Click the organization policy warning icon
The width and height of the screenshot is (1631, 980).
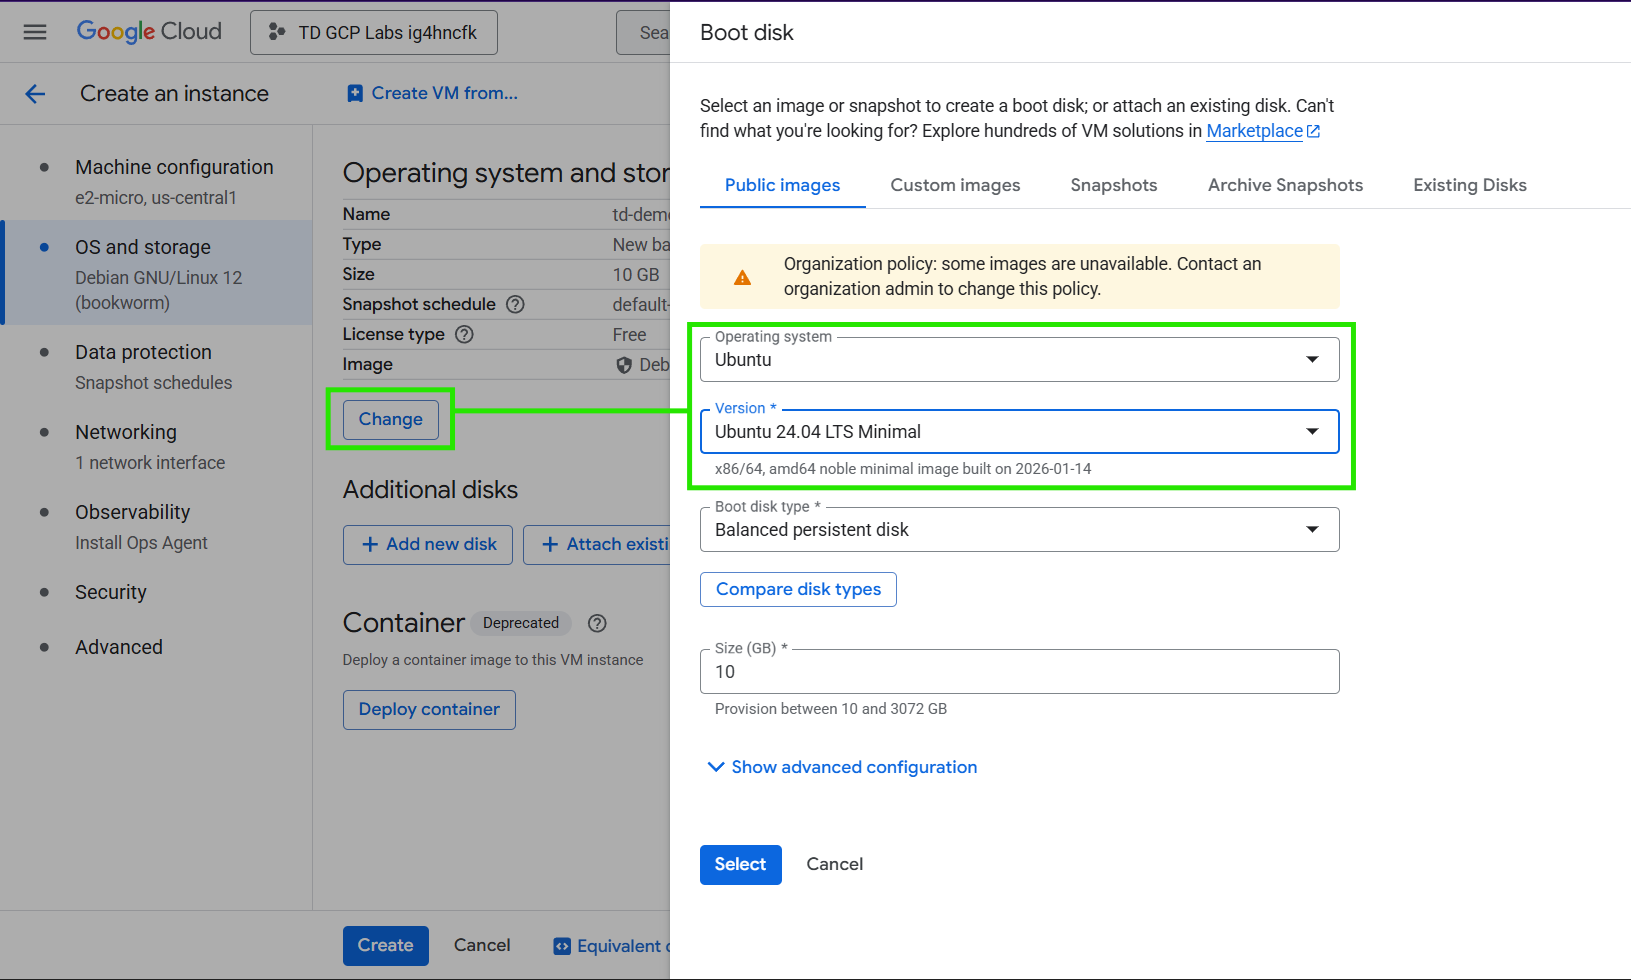tap(741, 277)
